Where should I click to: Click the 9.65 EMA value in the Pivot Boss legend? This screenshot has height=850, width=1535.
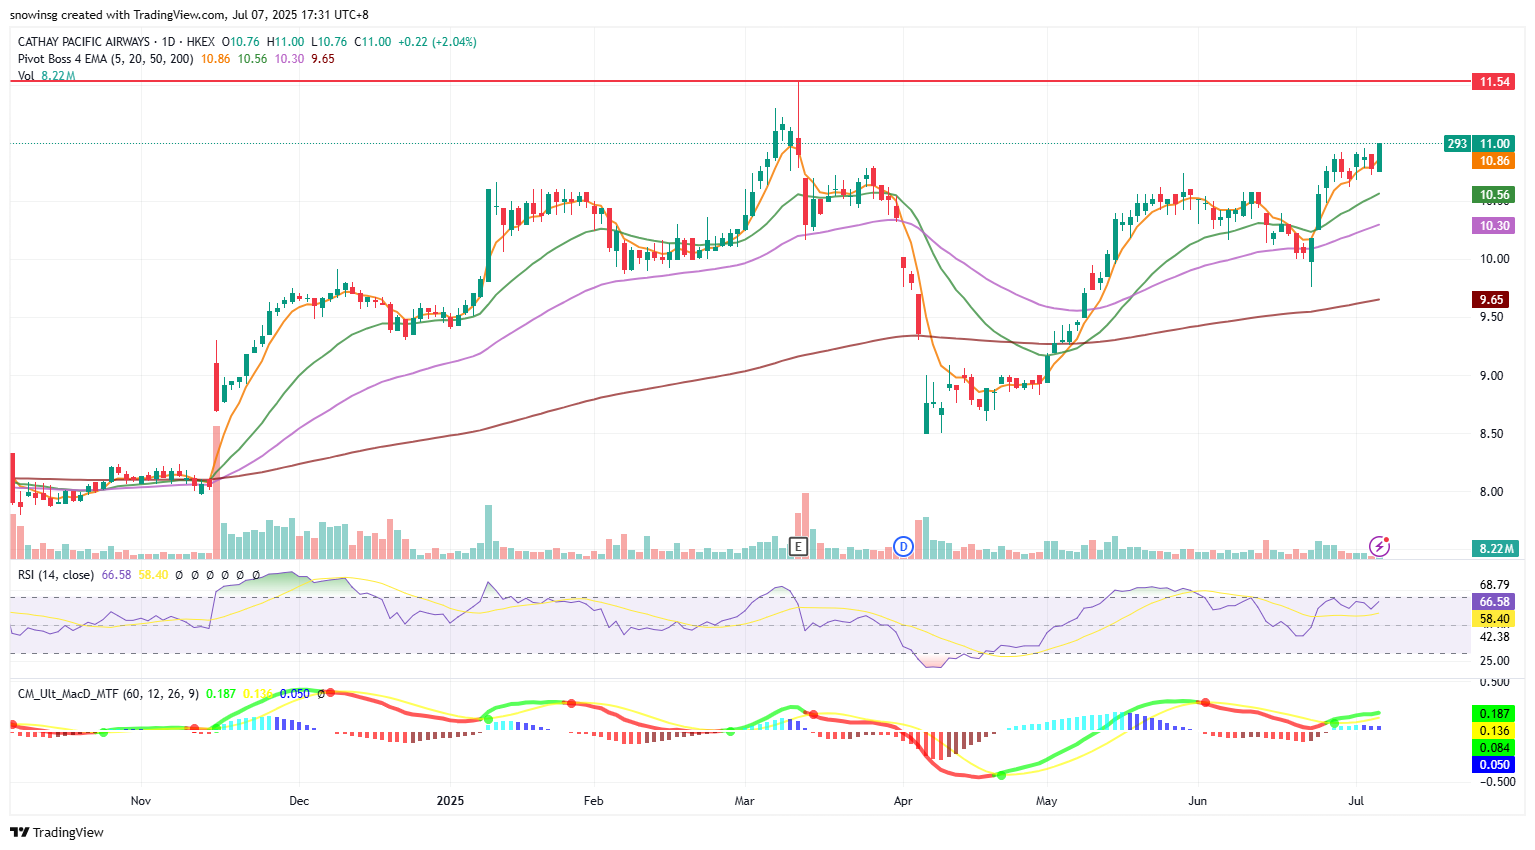[323, 59]
